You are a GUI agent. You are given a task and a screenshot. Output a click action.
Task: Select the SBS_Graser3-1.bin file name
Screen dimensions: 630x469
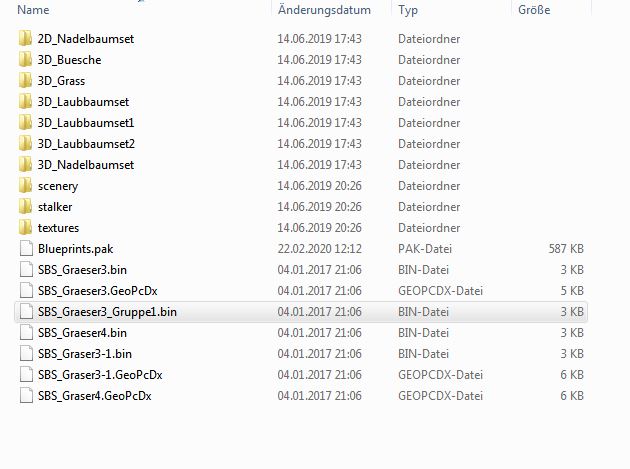click(85, 354)
